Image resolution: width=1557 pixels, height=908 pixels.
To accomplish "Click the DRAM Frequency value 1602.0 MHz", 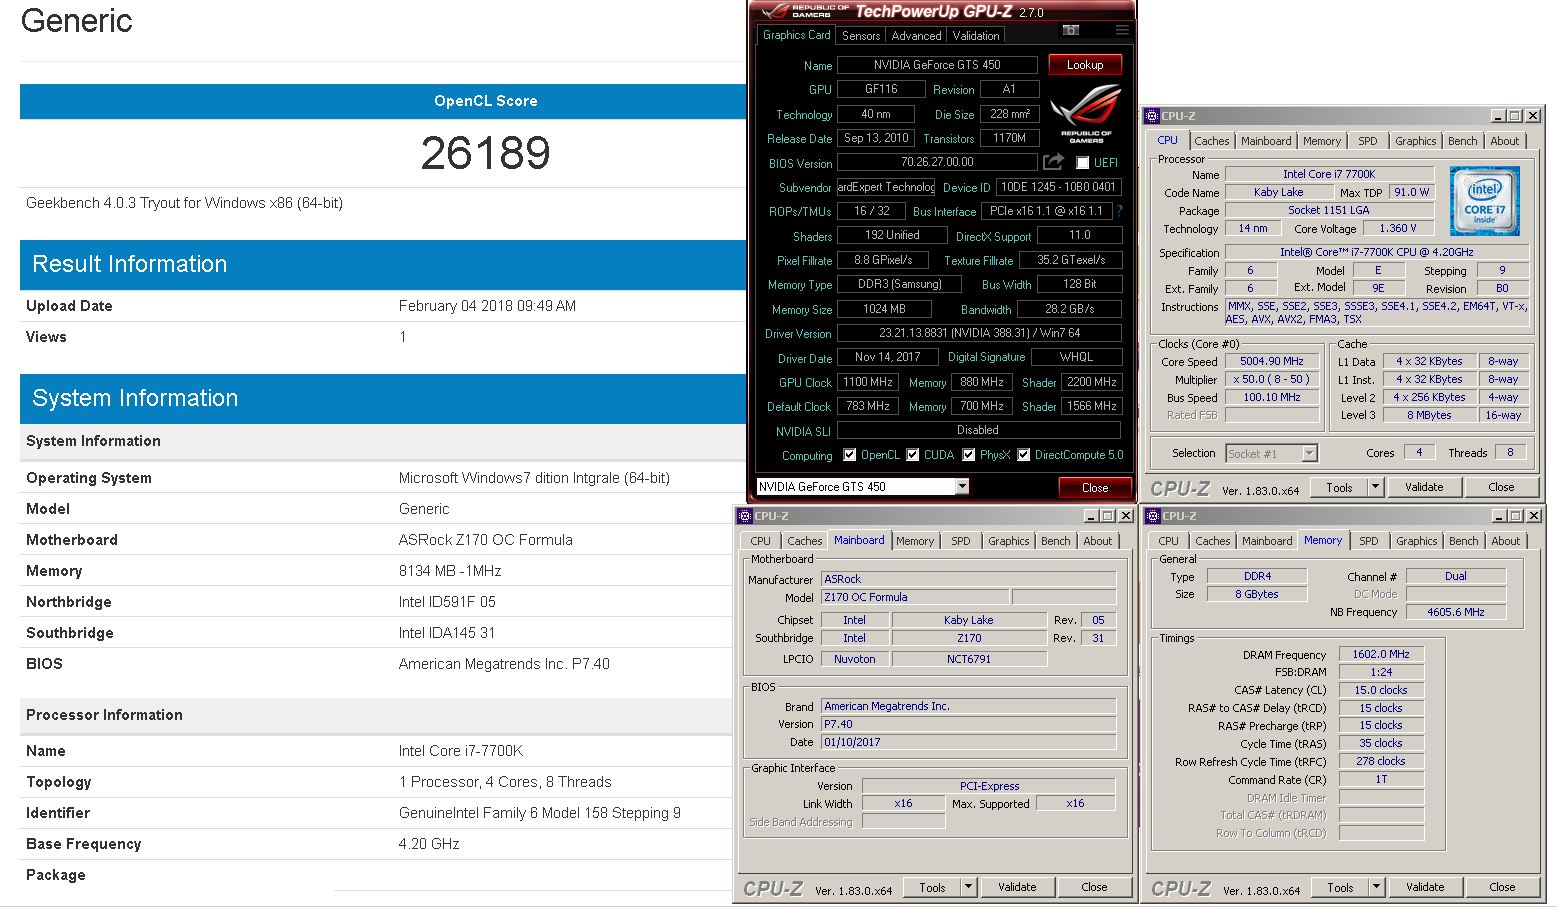I will 1381,654.
